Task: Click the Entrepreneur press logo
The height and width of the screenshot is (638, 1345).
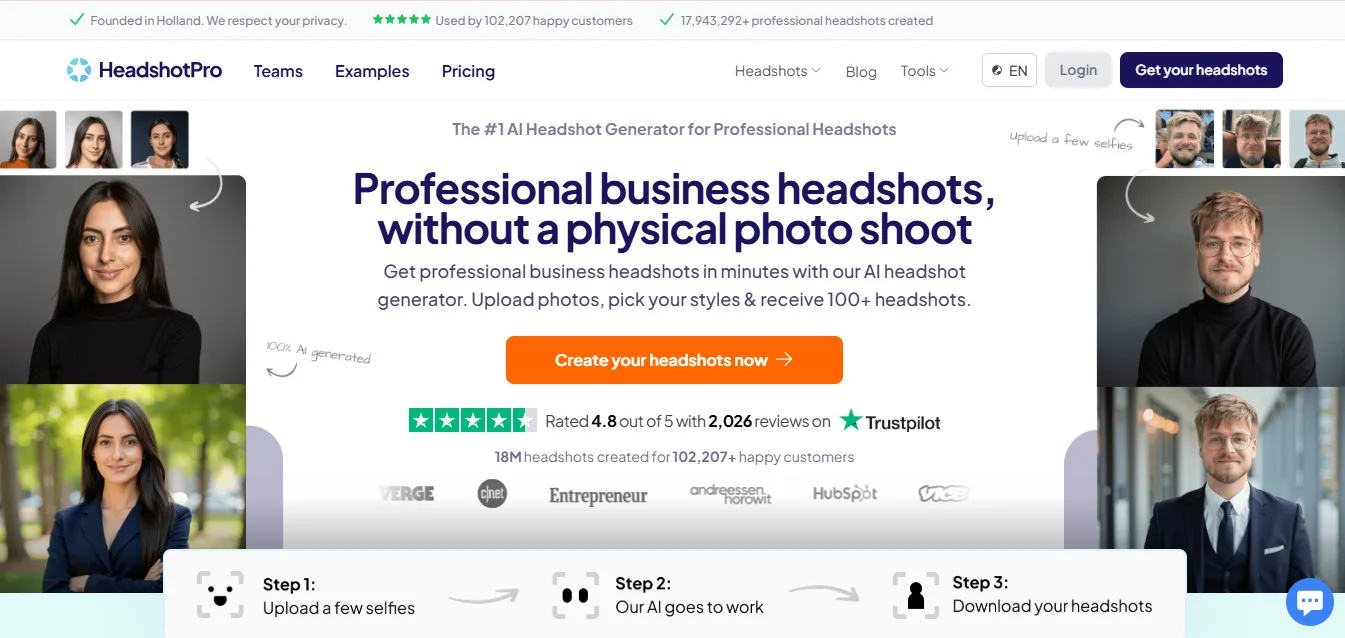Action: click(x=598, y=495)
